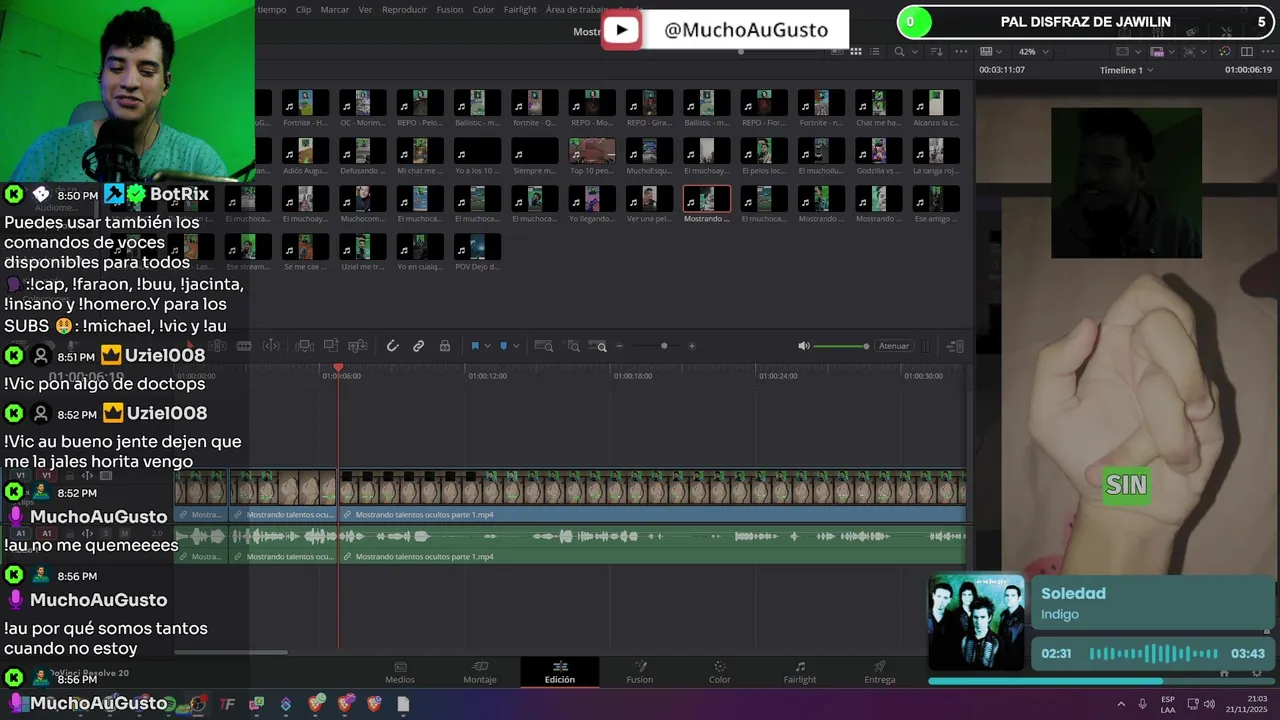Select the highlighted 'Mostrando ...' clip thumbnail
1280x720 pixels.
707,199
